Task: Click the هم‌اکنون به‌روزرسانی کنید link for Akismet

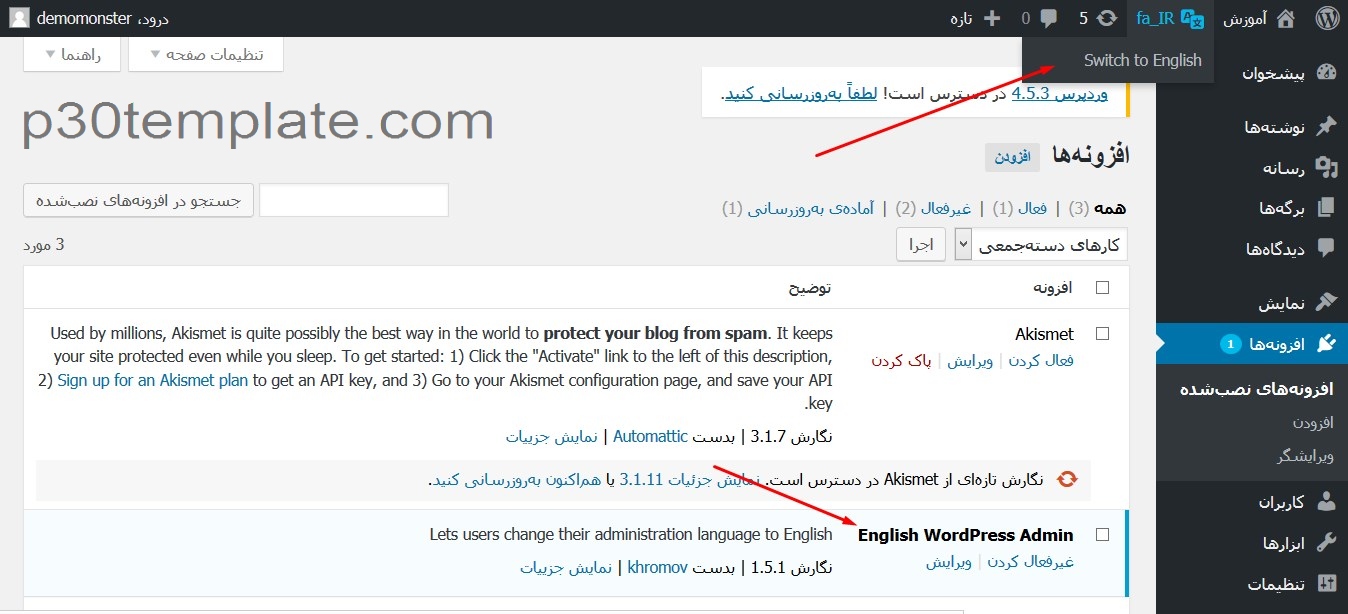Action: (516, 480)
